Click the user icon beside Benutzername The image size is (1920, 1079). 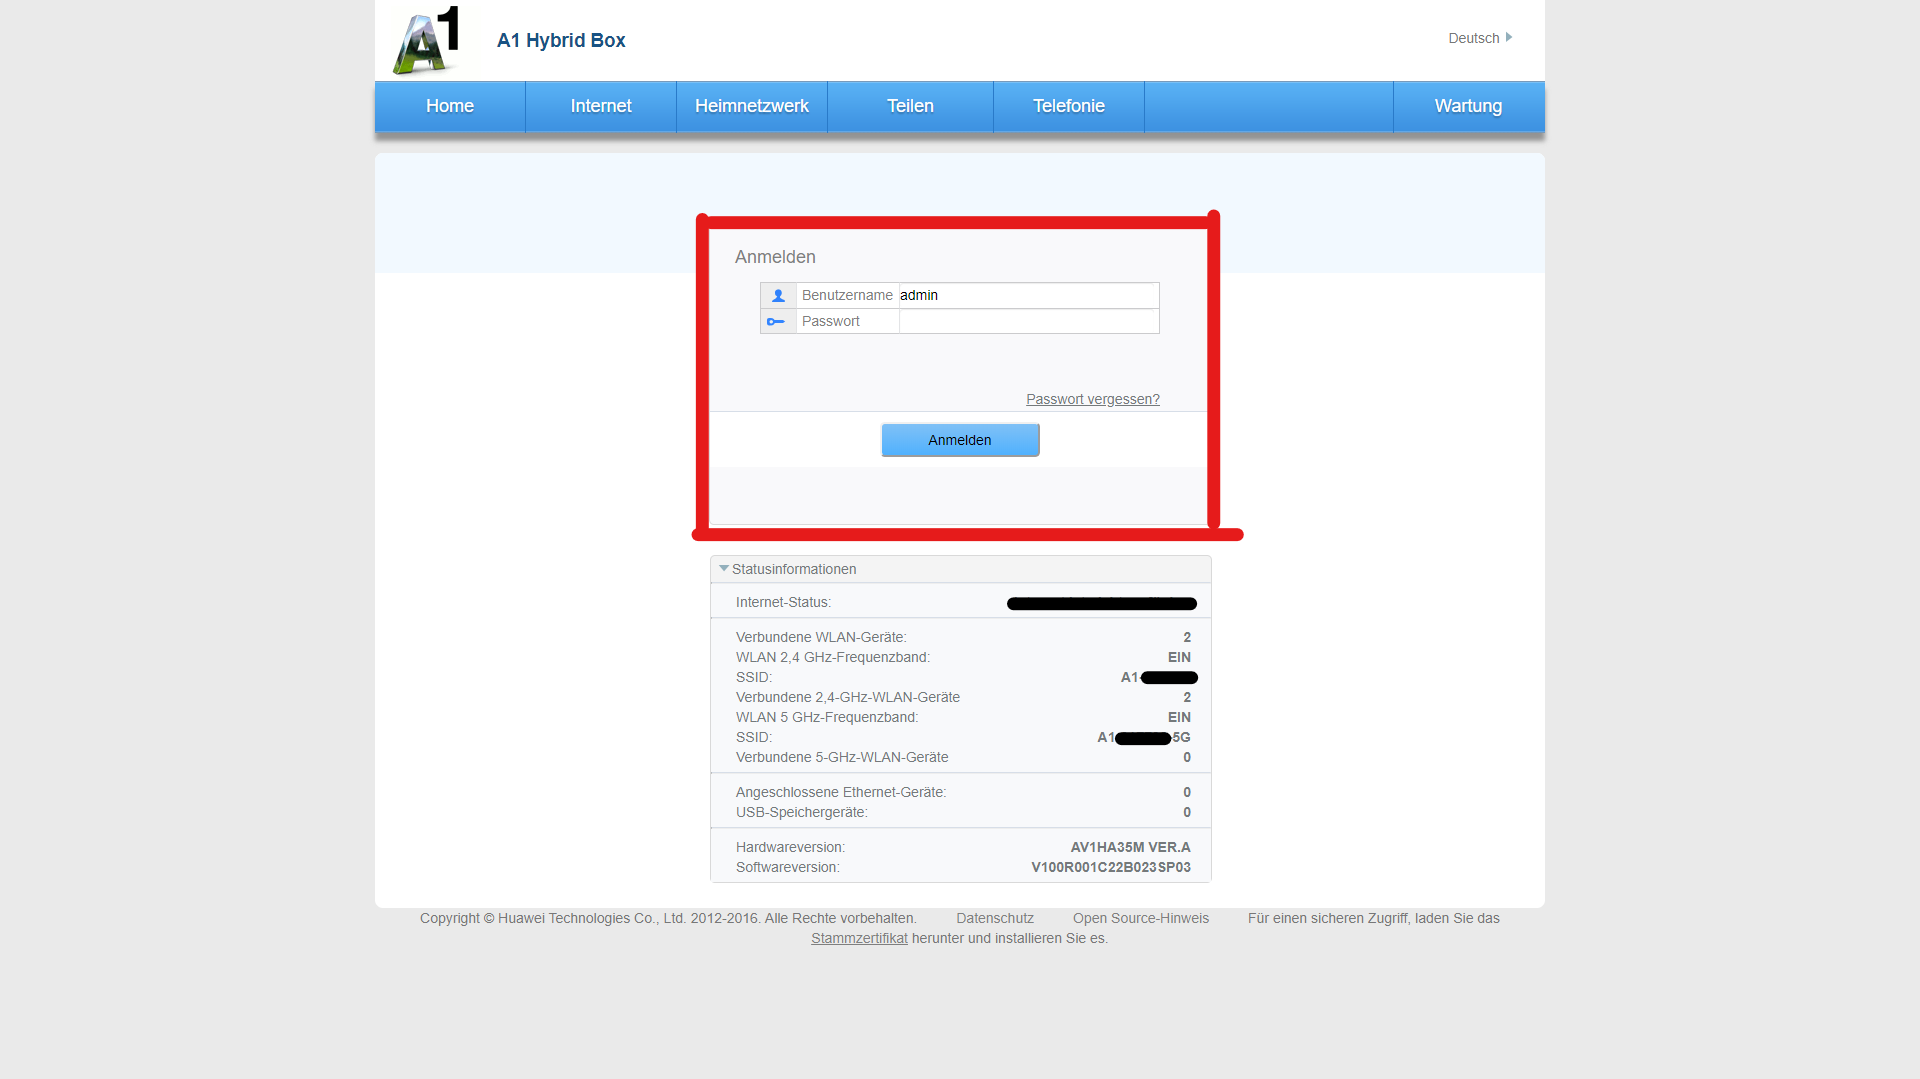click(778, 295)
